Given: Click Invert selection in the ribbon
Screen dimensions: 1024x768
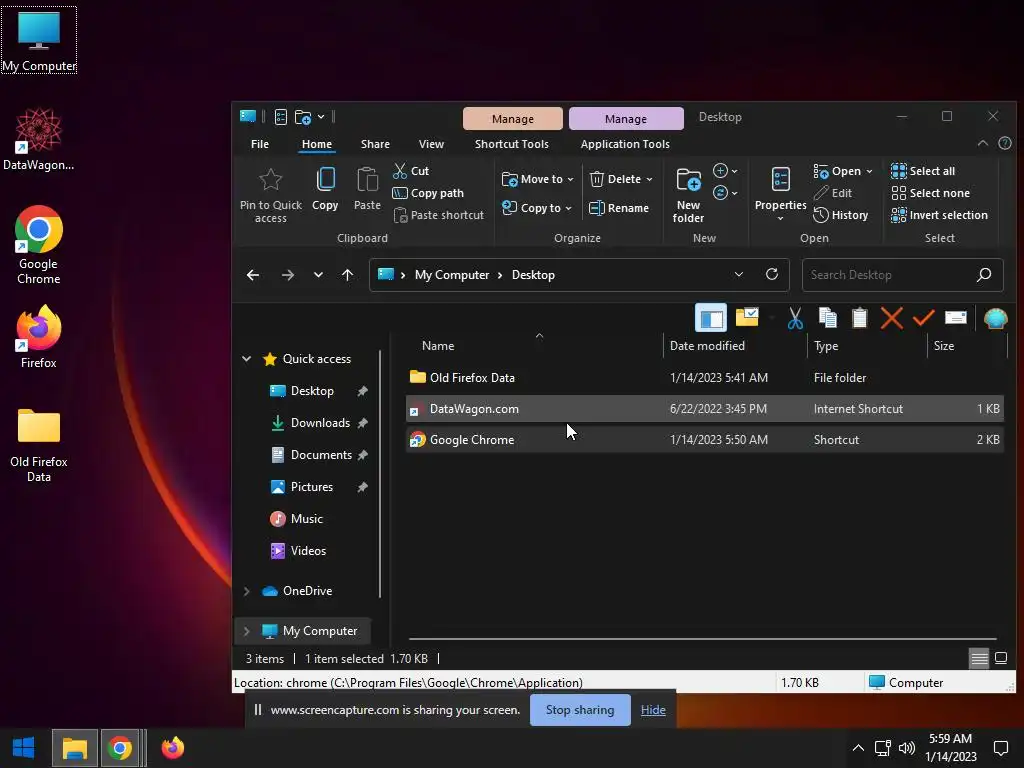Looking at the screenshot, I should 939,215.
